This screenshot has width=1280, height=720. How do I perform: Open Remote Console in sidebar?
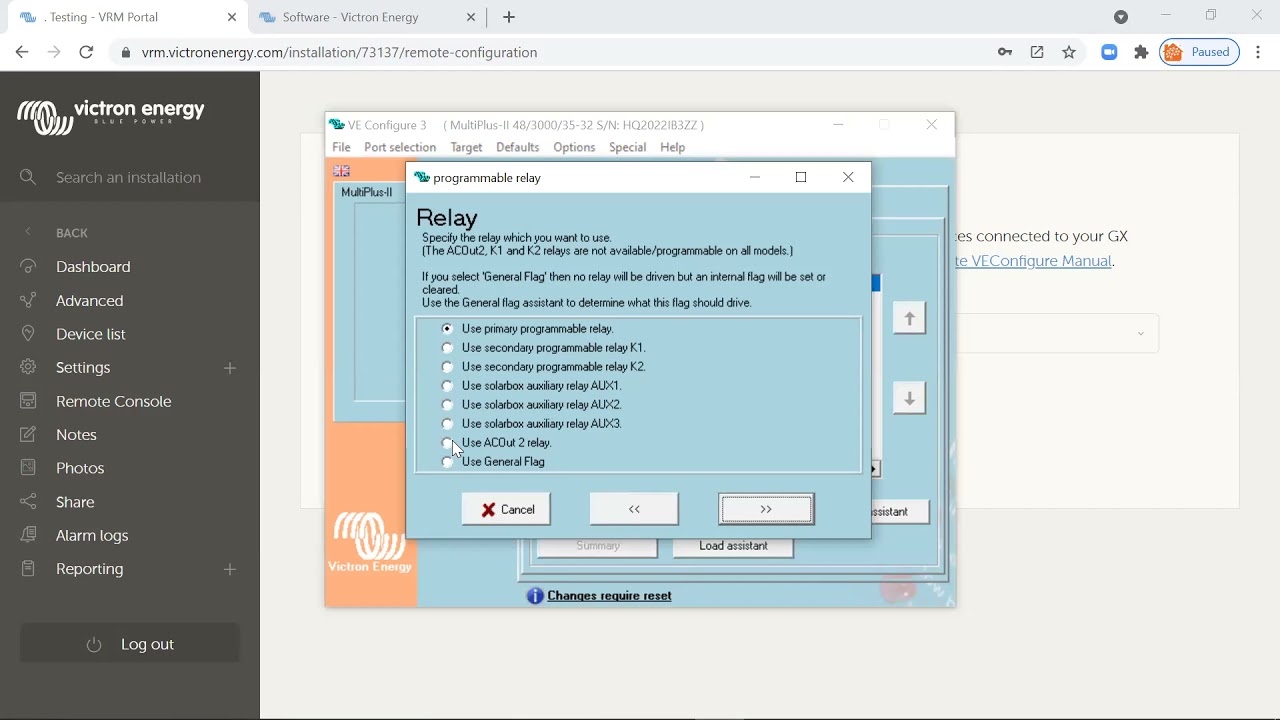click(114, 401)
